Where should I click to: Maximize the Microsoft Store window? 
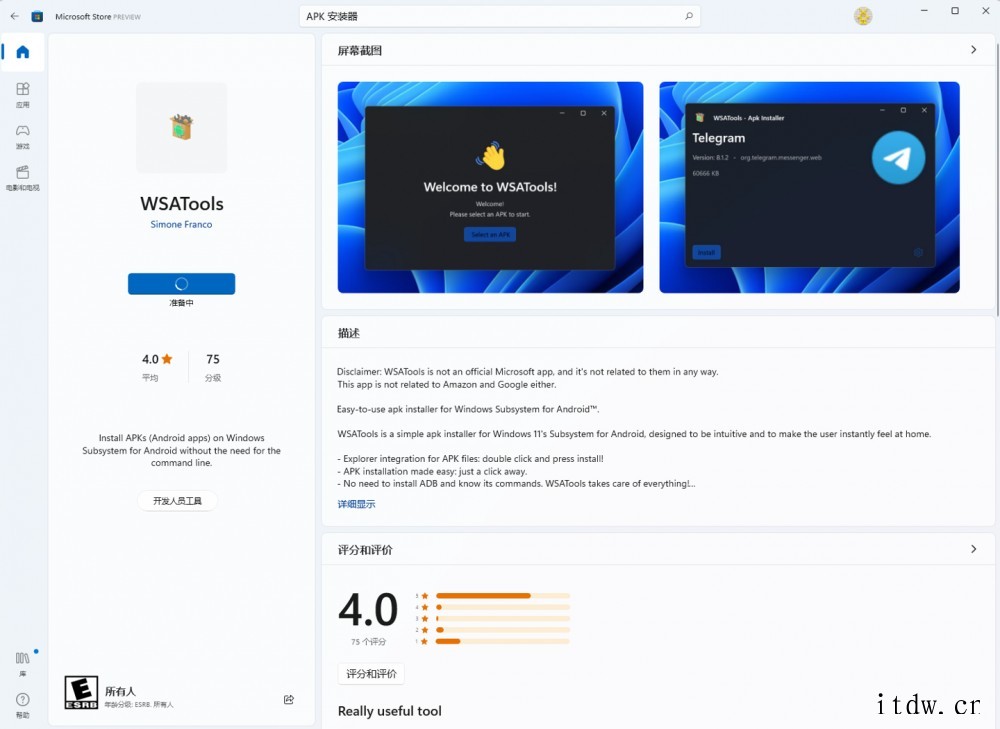pos(955,11)
